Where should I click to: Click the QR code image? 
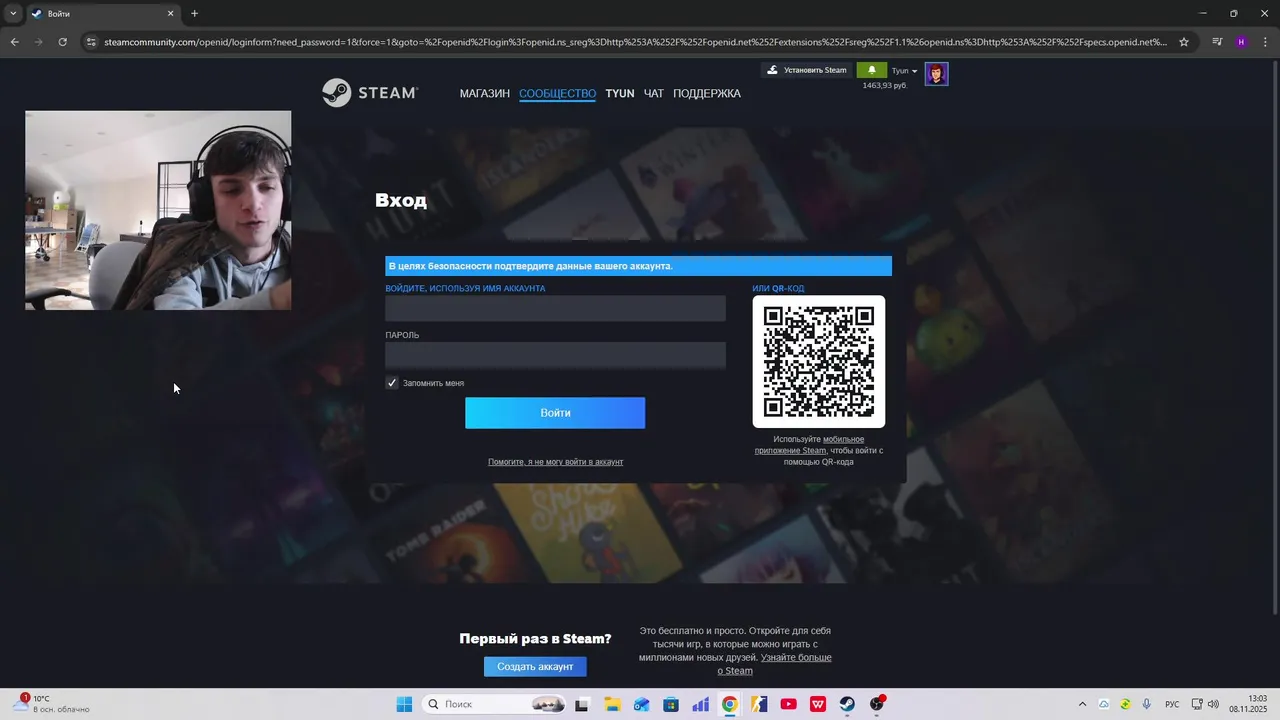point(819,361)
